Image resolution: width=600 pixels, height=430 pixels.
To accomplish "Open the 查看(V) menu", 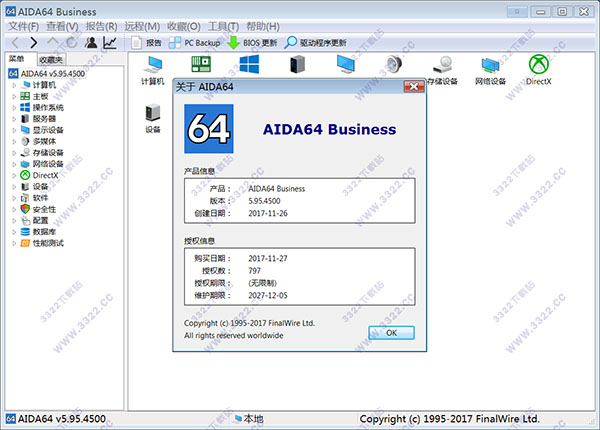I will pyautogui.click(x=62, y=26).
